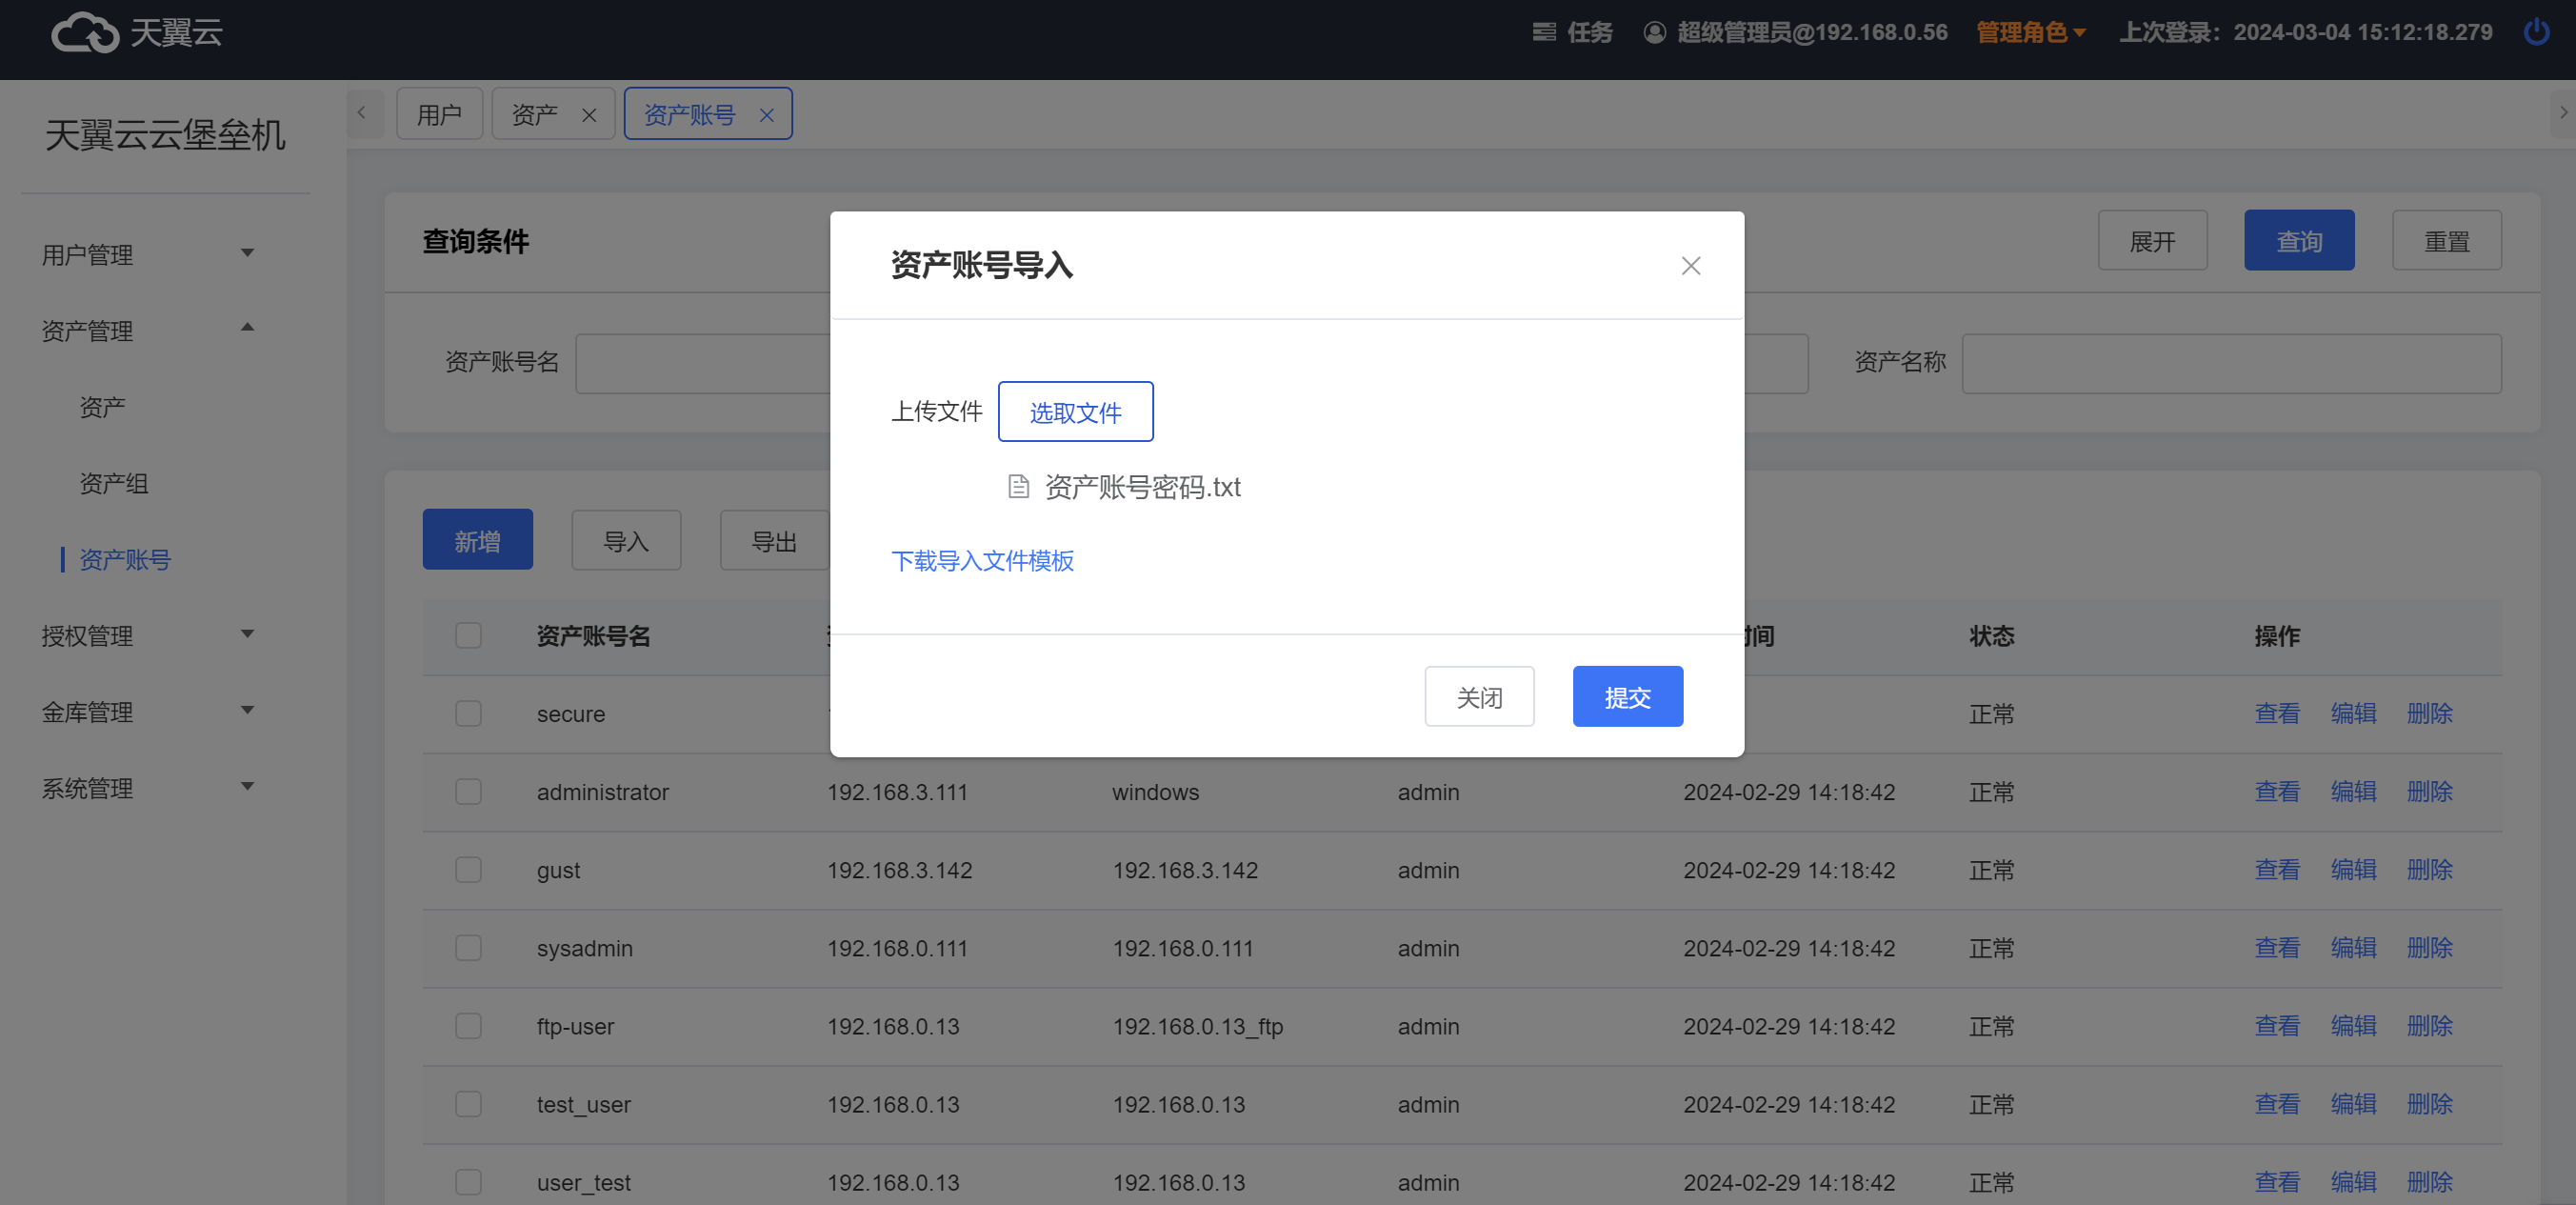Click the 重置 button

pyautogui.click(x=2447, y=241)
